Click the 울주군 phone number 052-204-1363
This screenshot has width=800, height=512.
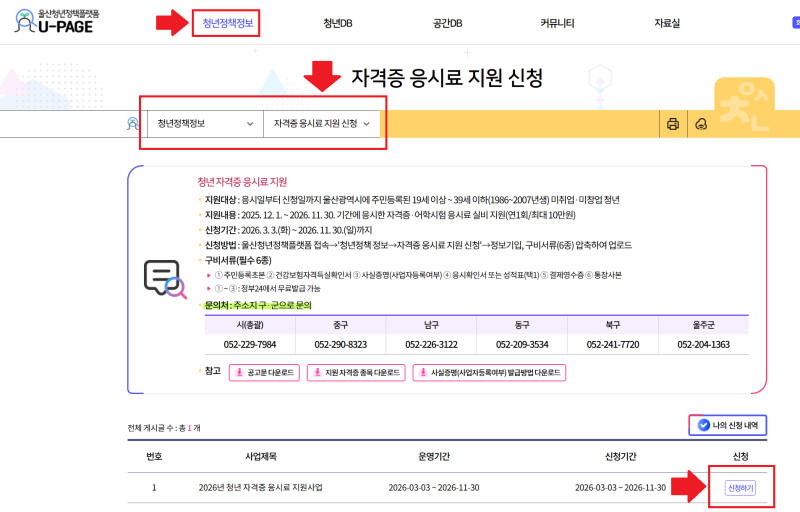(704, 345)
